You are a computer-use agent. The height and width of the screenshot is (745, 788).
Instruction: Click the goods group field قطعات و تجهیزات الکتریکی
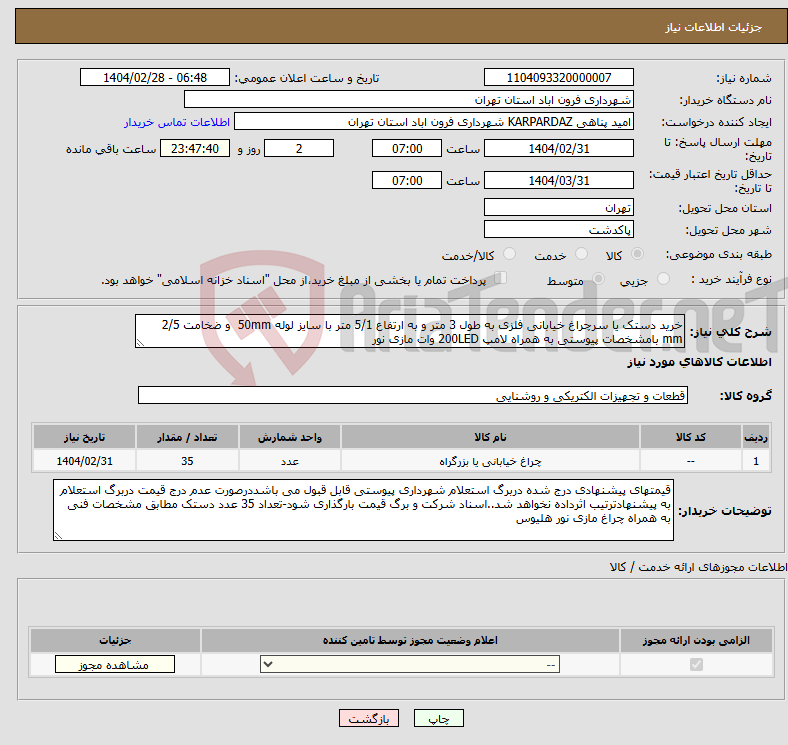pos(413,395)
